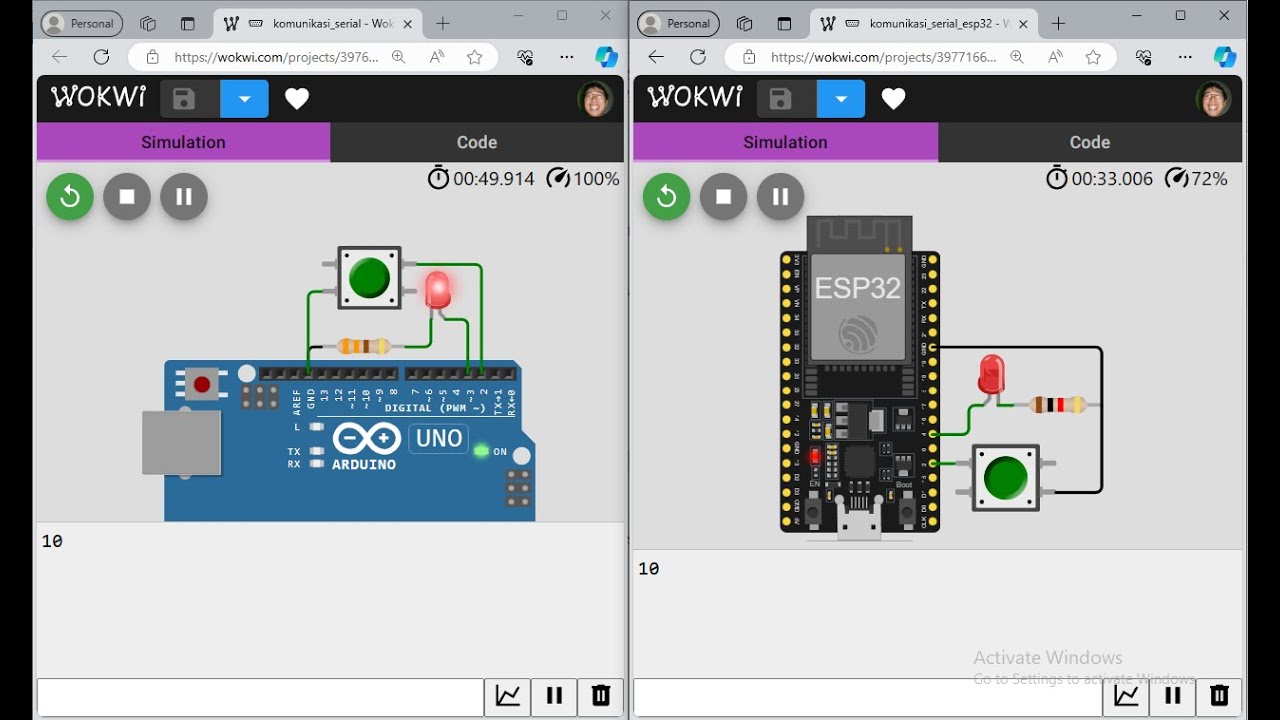Screen dimensions: 1280x720
Task: Switch to Code tab in left window
Action: 477,142
